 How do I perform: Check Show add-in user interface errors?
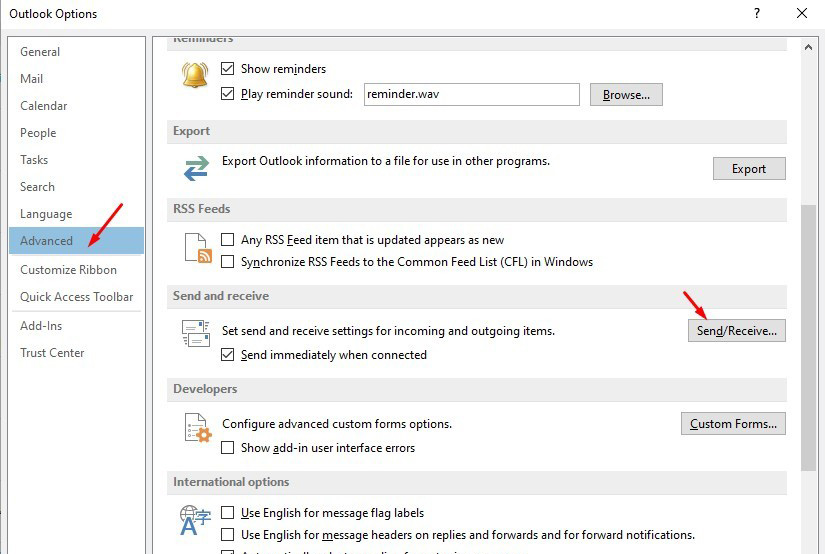[x=228, y=448]
